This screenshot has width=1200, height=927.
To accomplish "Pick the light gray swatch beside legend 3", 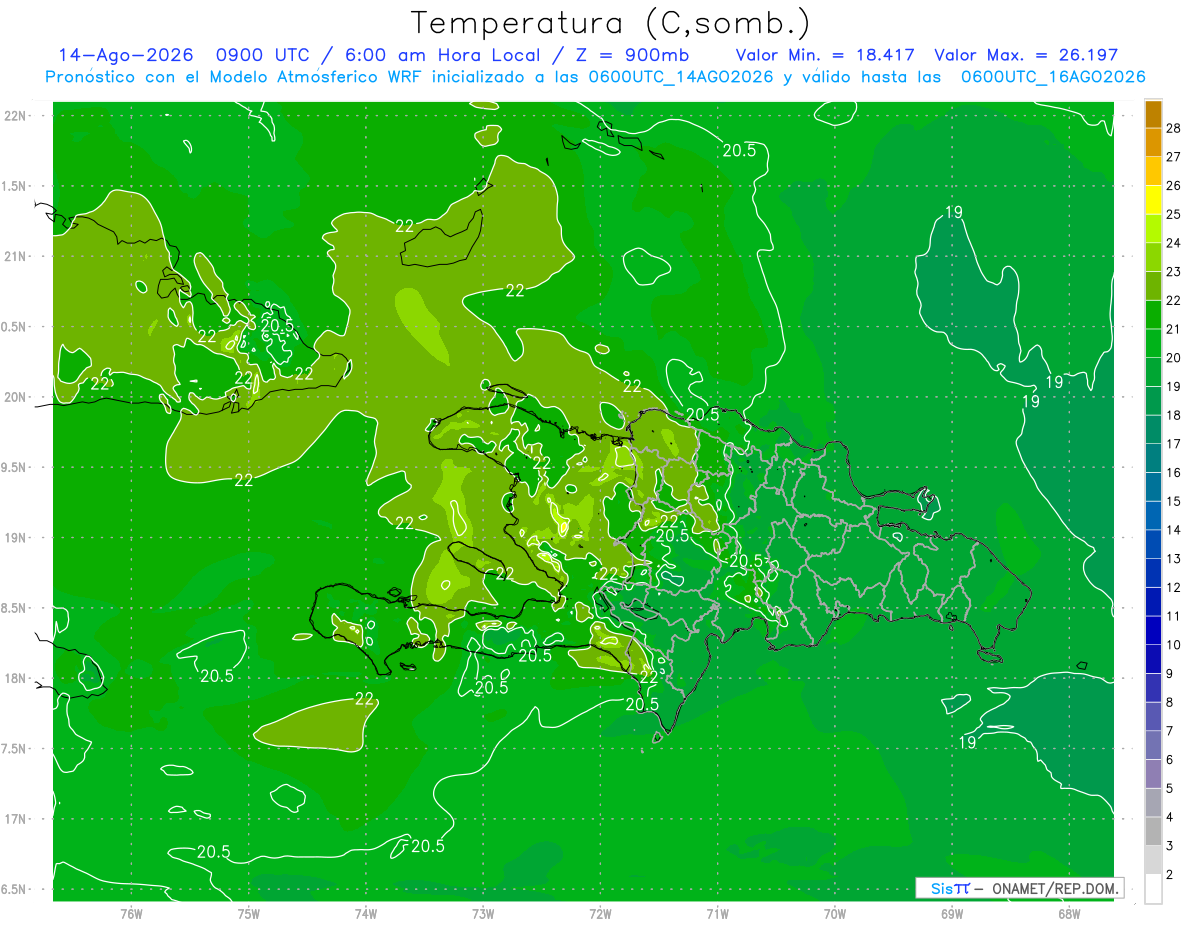I will 1153,860.
